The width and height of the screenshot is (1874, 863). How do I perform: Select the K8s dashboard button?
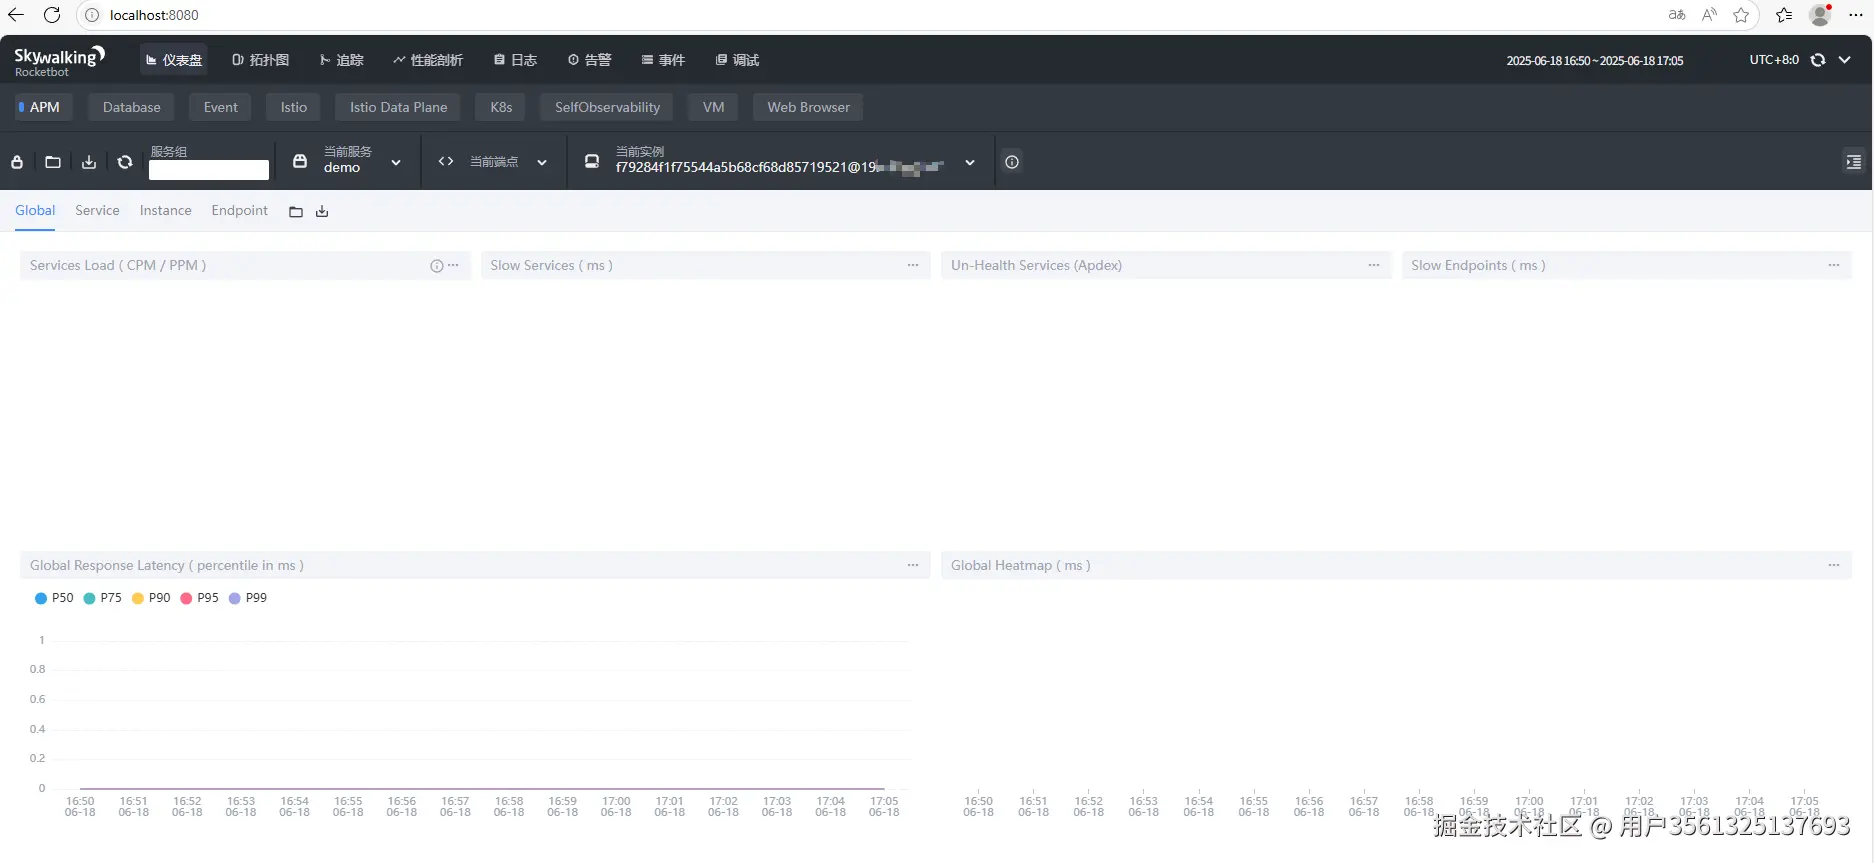click(501, 107)
